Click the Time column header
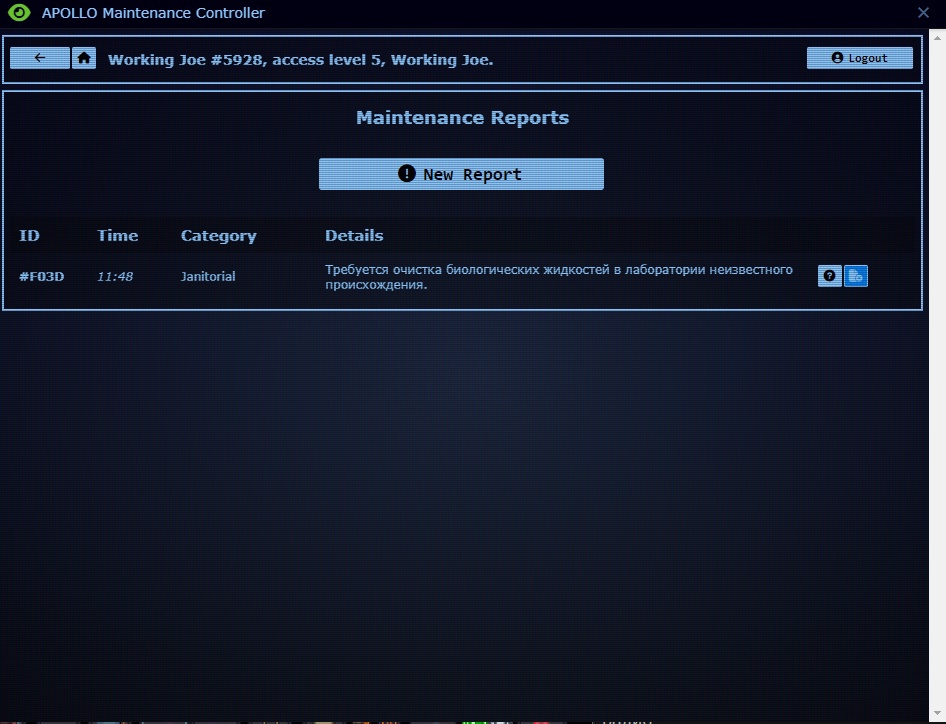Viewport: 946px width, 724px height. point(117,236)
